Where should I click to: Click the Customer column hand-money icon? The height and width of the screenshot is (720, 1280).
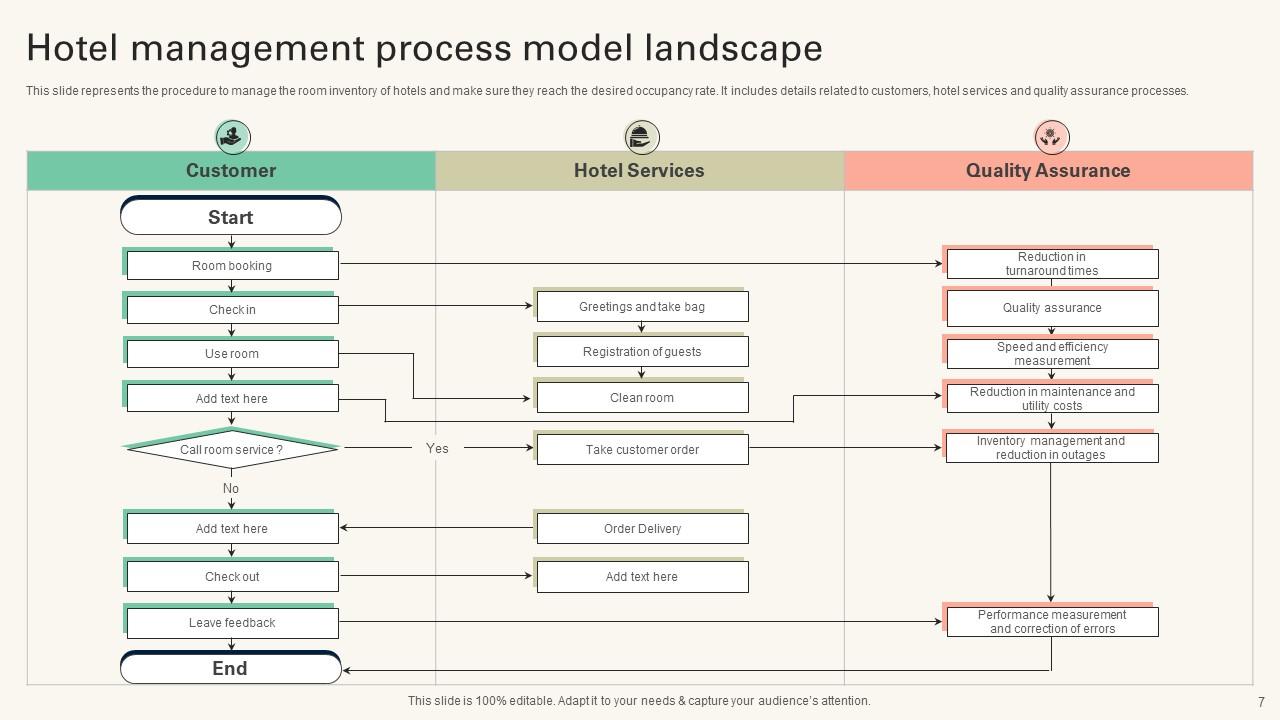233,136
